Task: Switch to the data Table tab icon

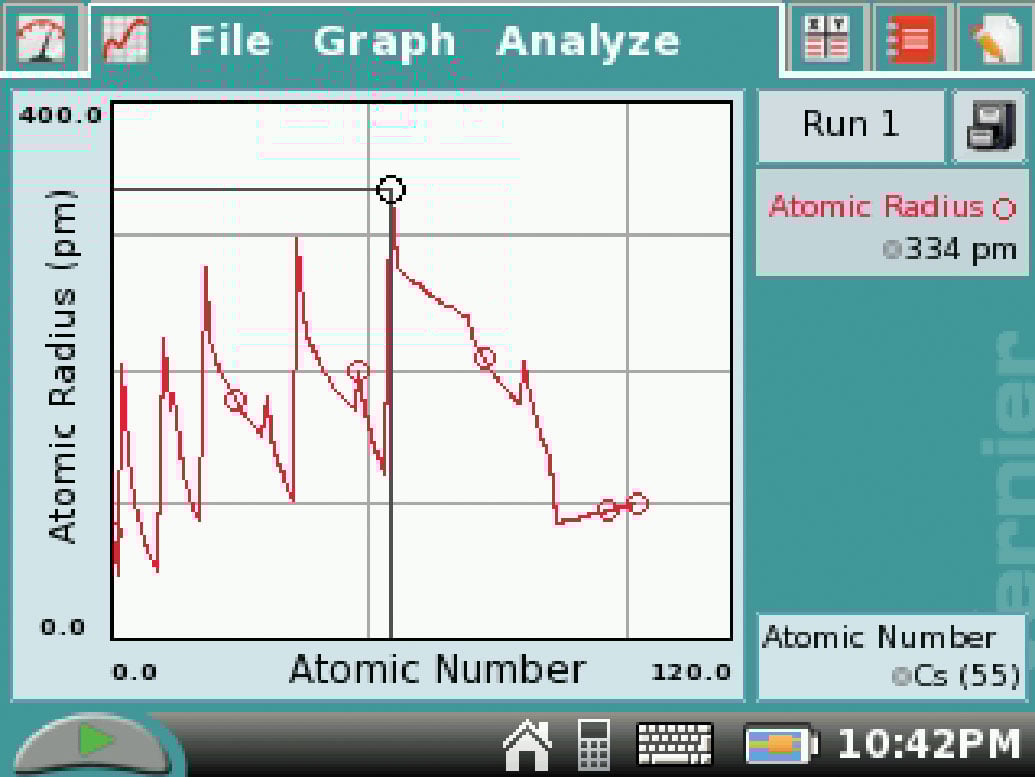Action: 826,38
